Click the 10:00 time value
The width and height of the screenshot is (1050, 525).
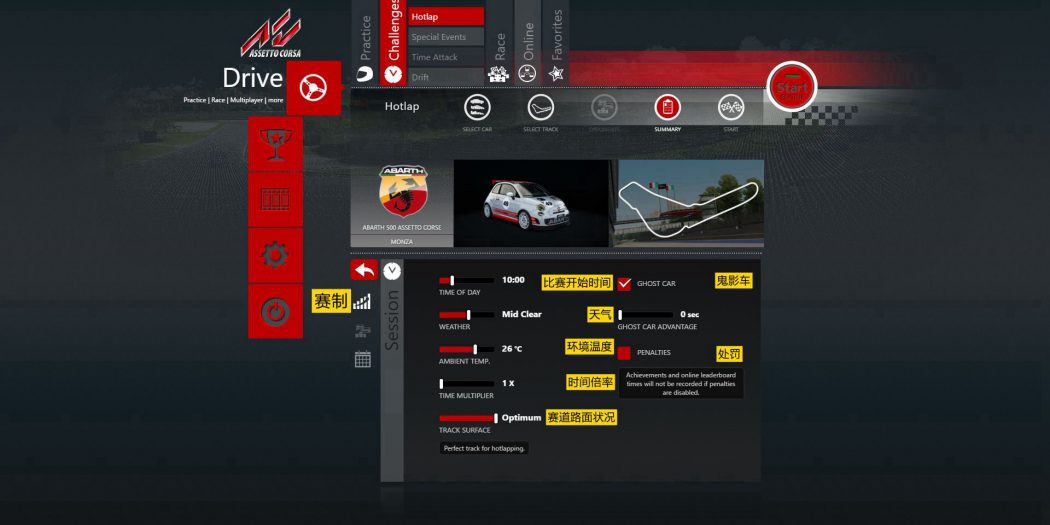click(513, 280)
